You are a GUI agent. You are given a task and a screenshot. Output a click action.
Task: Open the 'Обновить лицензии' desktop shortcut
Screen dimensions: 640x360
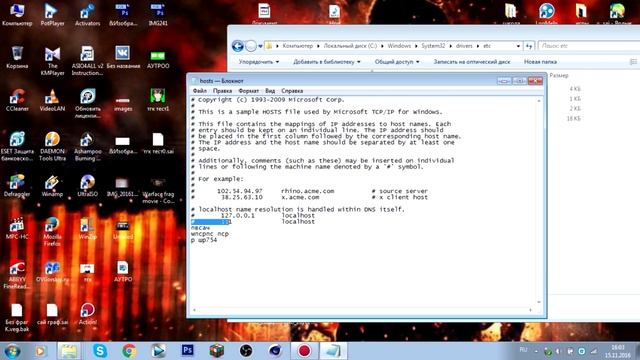point(87,103)
